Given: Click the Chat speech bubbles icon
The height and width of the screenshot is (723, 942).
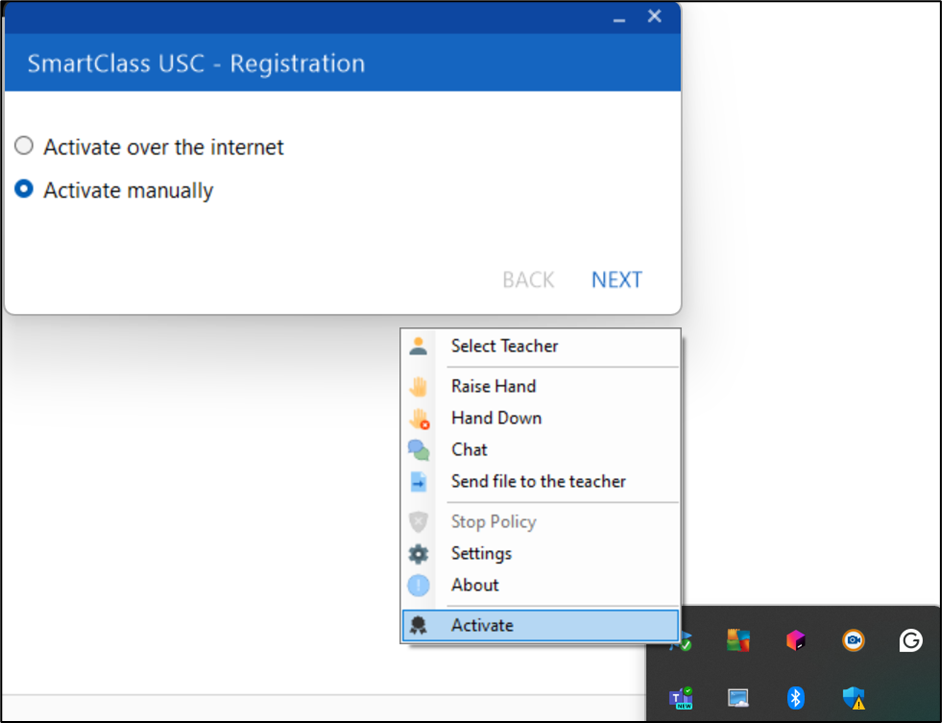Looking at the screenshot, I should tap(419, 450).
